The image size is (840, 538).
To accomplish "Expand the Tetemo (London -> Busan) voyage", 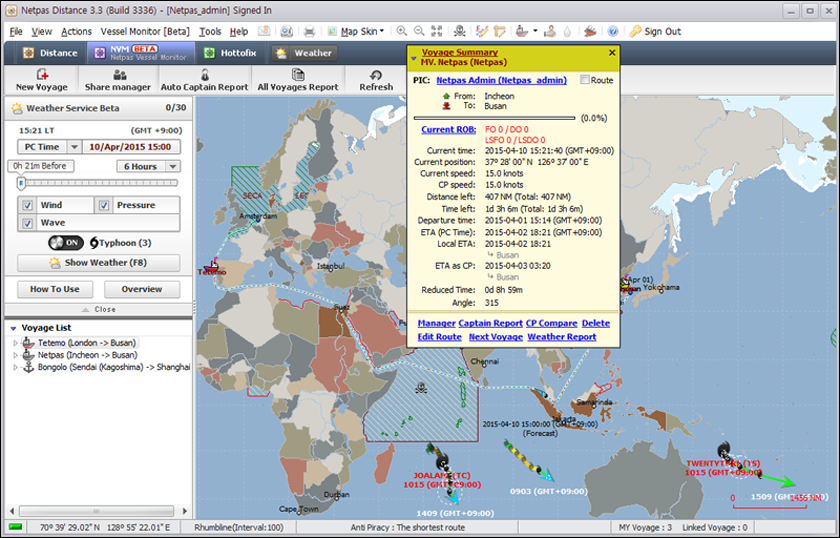I will (15, 343).
